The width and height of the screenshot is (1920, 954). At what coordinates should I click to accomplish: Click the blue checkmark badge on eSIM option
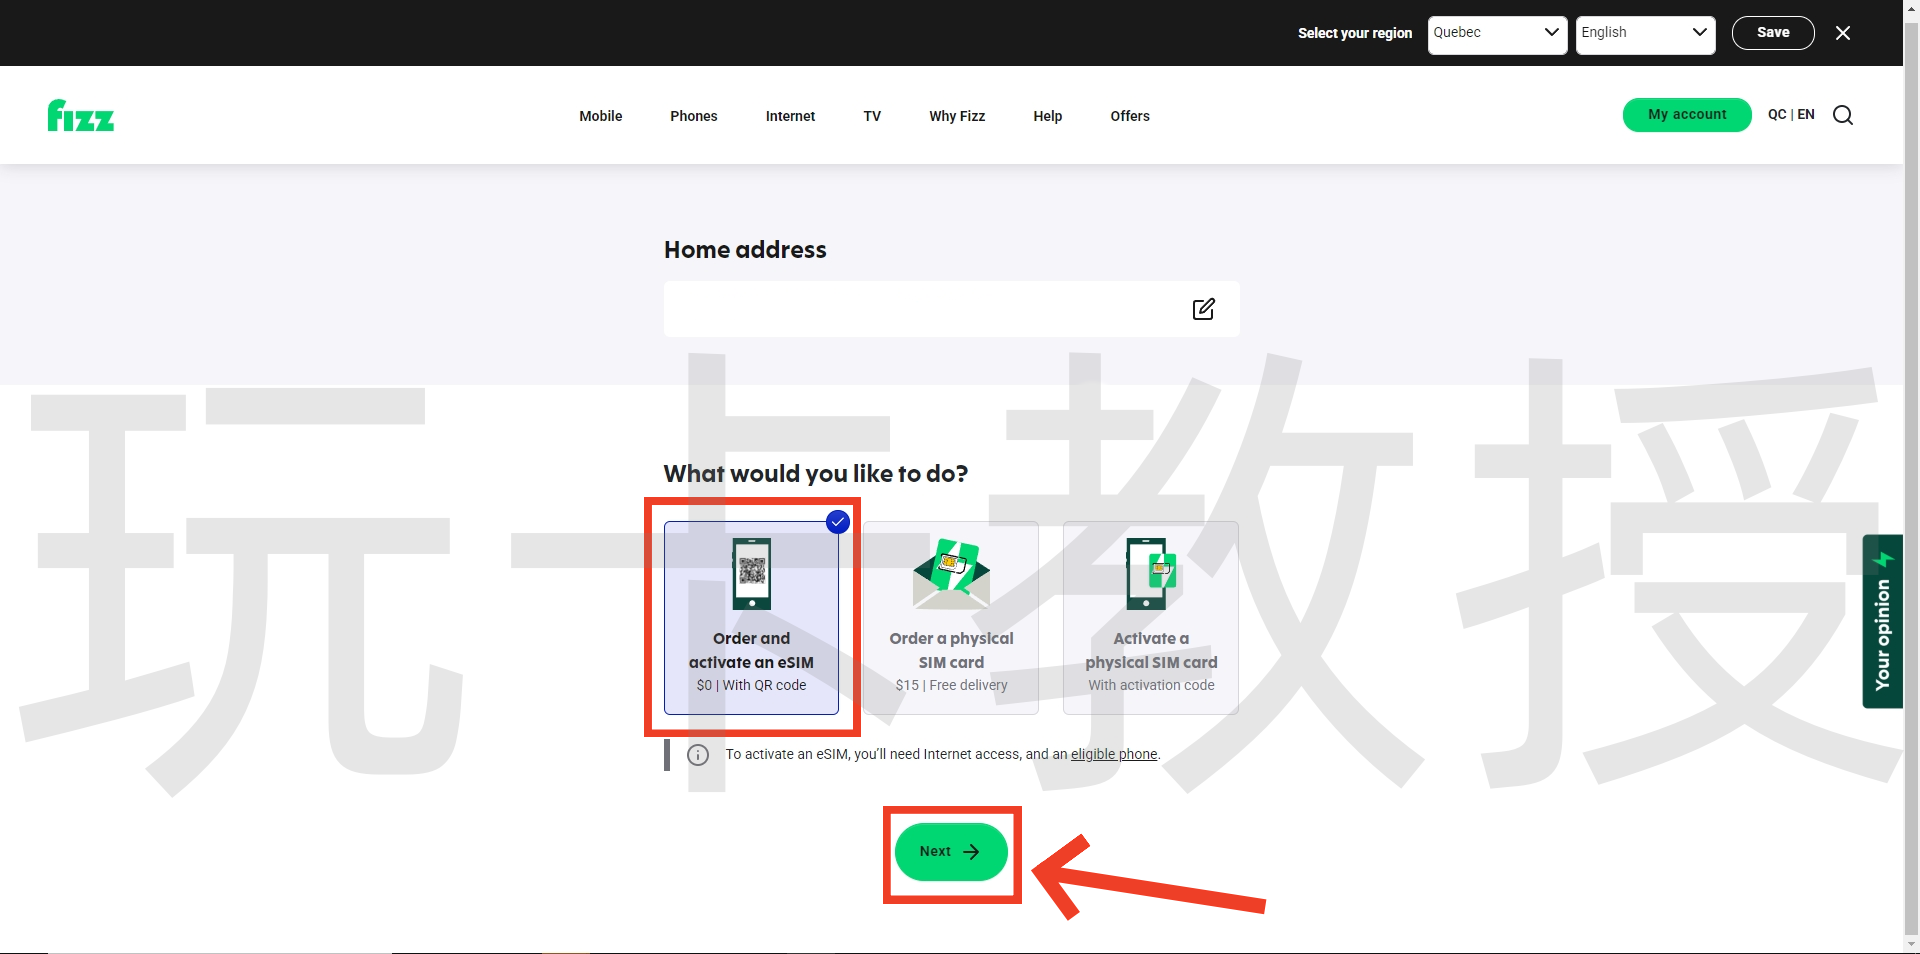[837, 522]
